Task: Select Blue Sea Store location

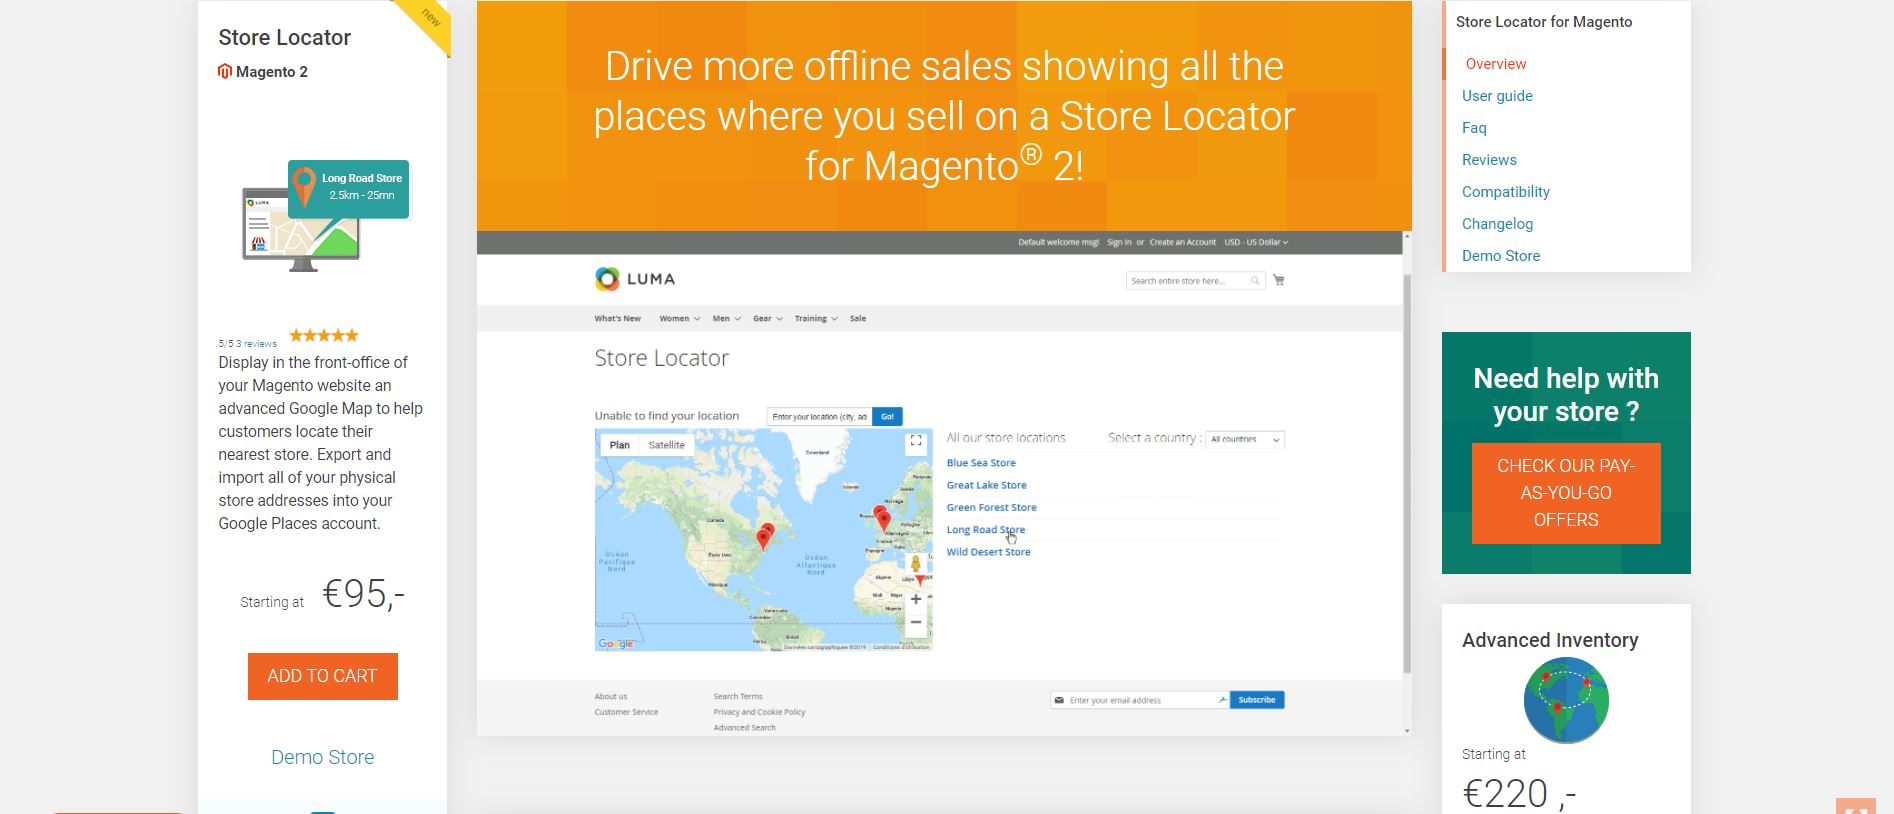Action: [981, 463]
